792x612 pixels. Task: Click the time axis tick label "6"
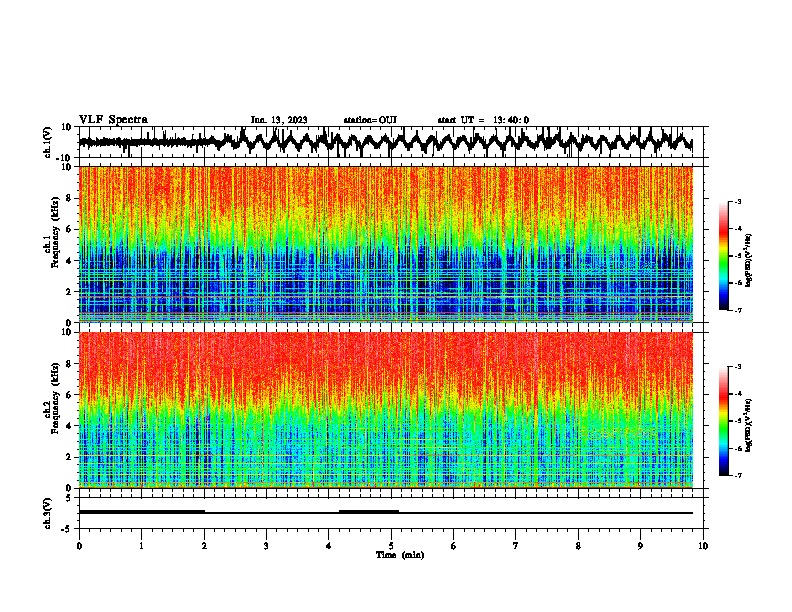click(x=454, y=546)
